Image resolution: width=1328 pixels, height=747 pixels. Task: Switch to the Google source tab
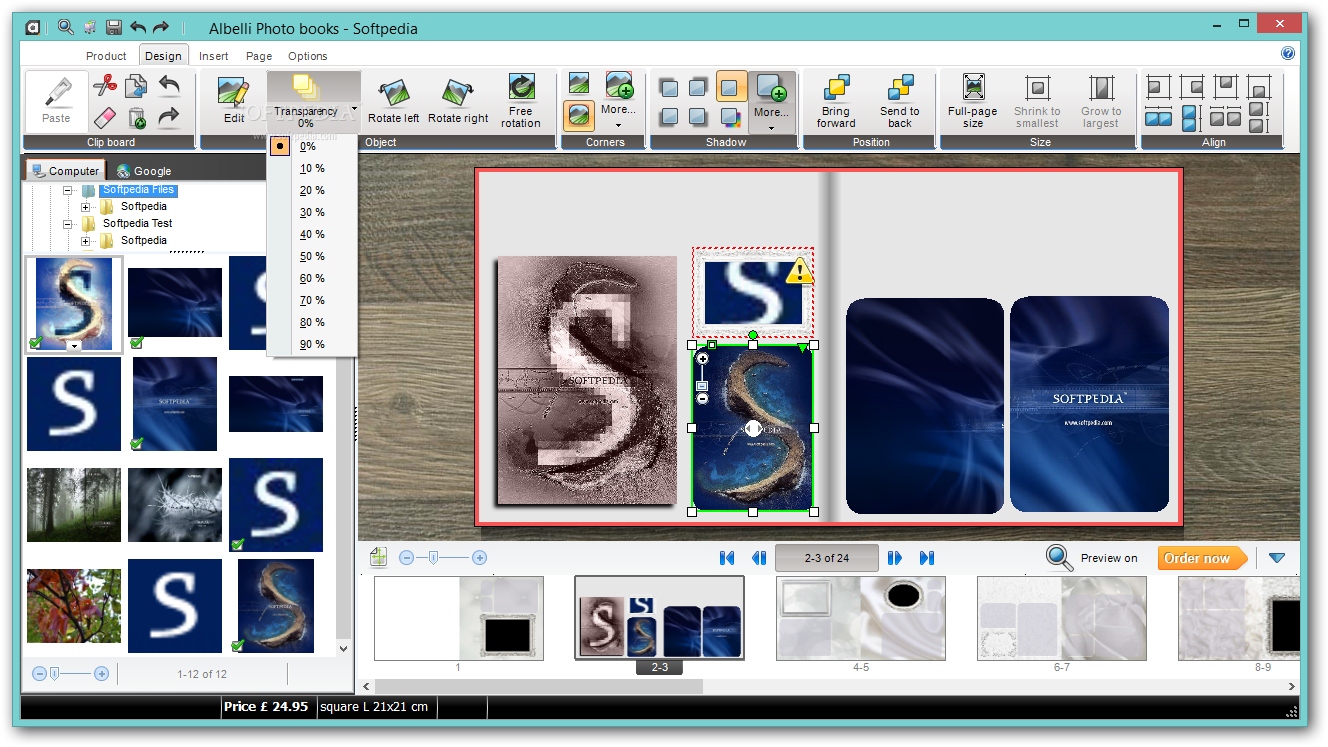pyautogui.click(x=143, y=171)
